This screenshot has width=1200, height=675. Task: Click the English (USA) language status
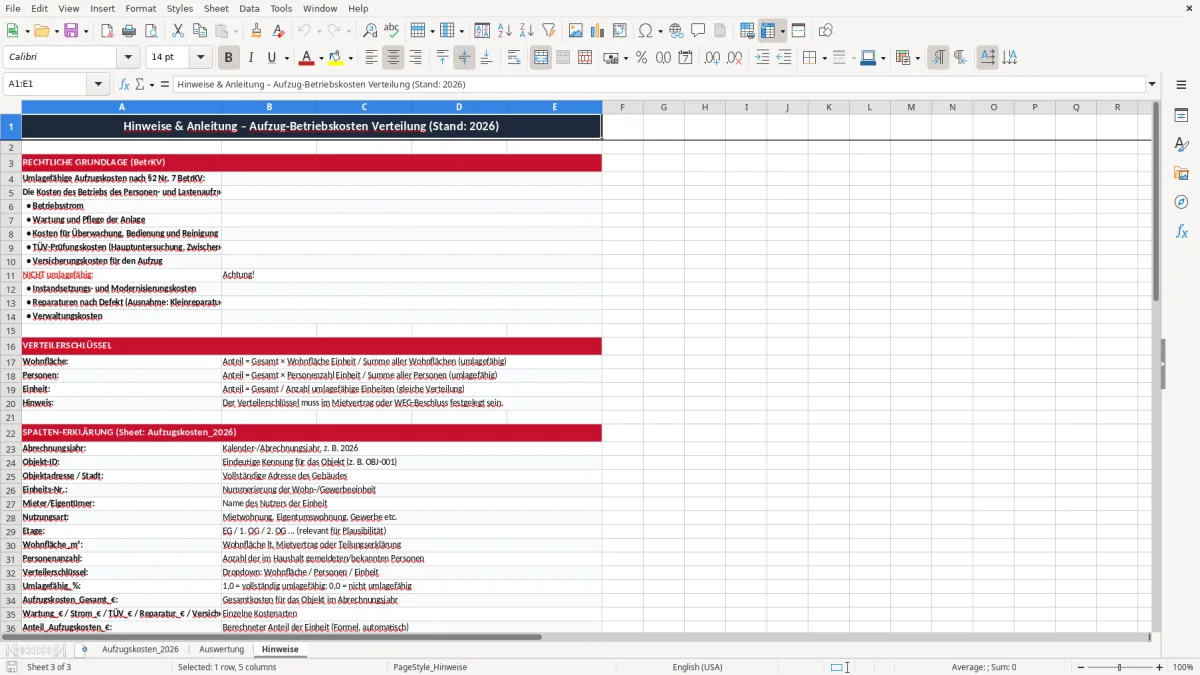[697, 667]
